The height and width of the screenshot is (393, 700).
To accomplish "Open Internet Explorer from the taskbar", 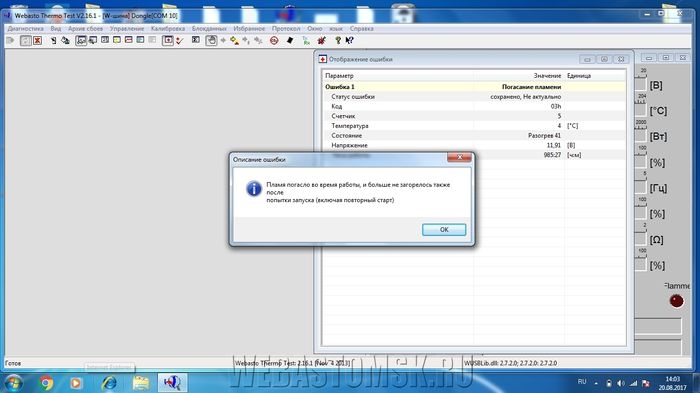I will [x=109, y=383].
